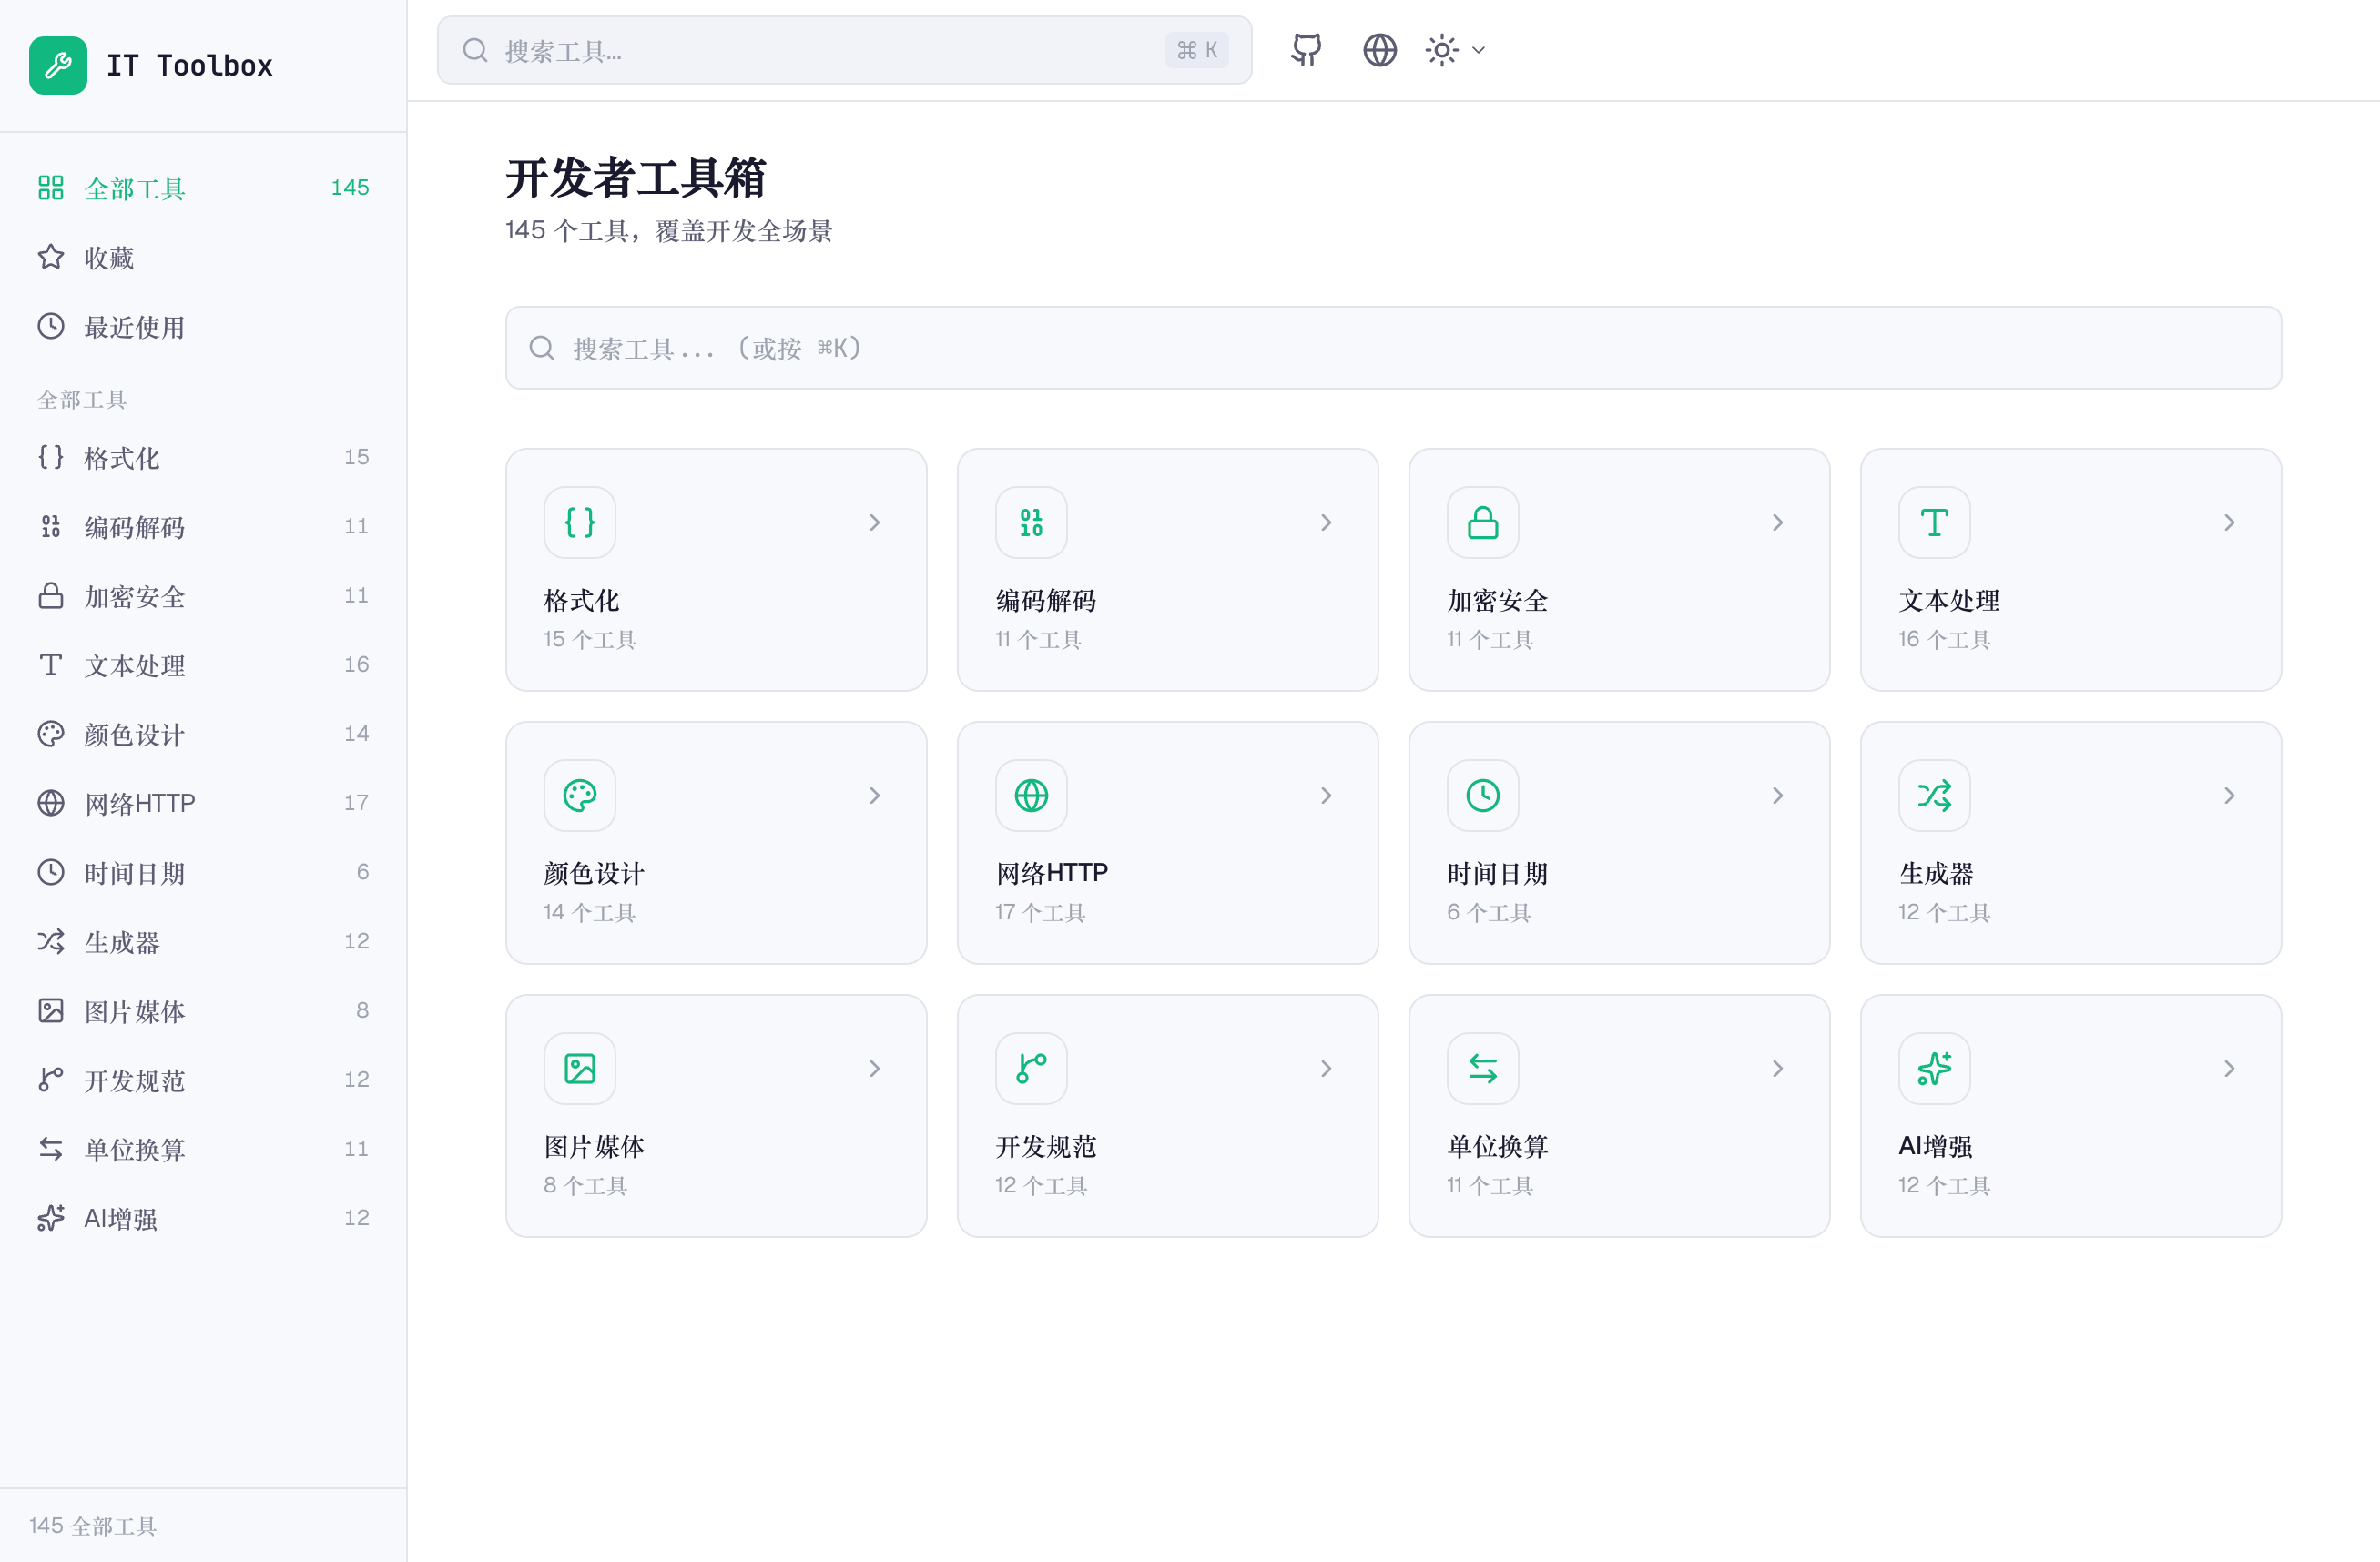Click the 编码解码 card binary icon
Image resolution: width=2380 pixels, height=1562 pixels.
coord(1031,522)
